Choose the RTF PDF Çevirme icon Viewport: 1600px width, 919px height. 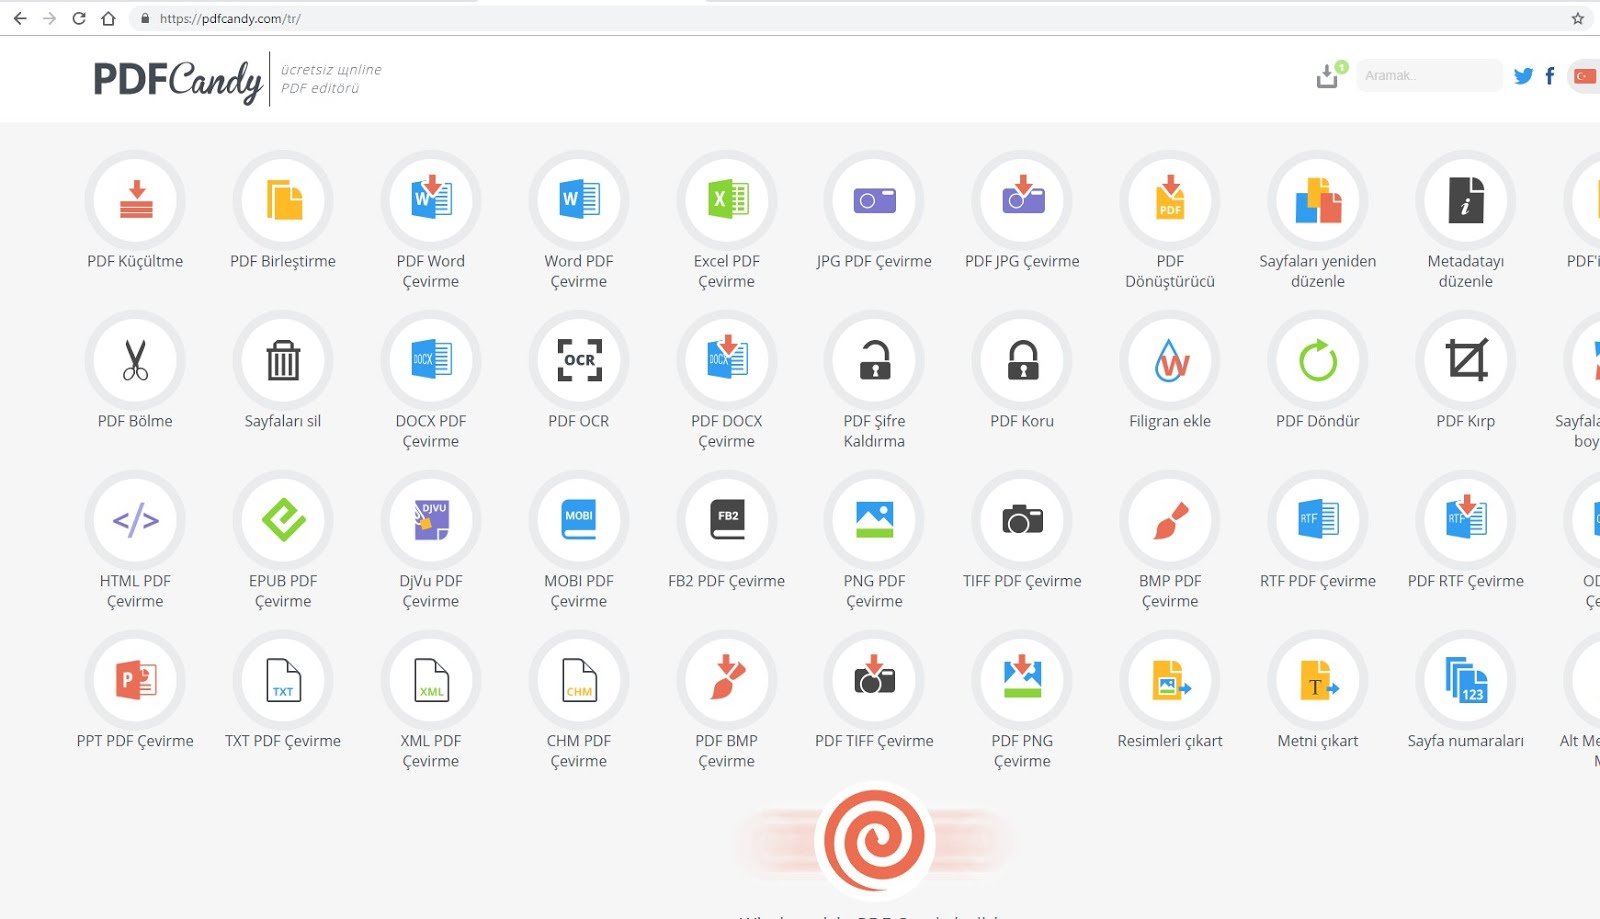click(1318, 520)
